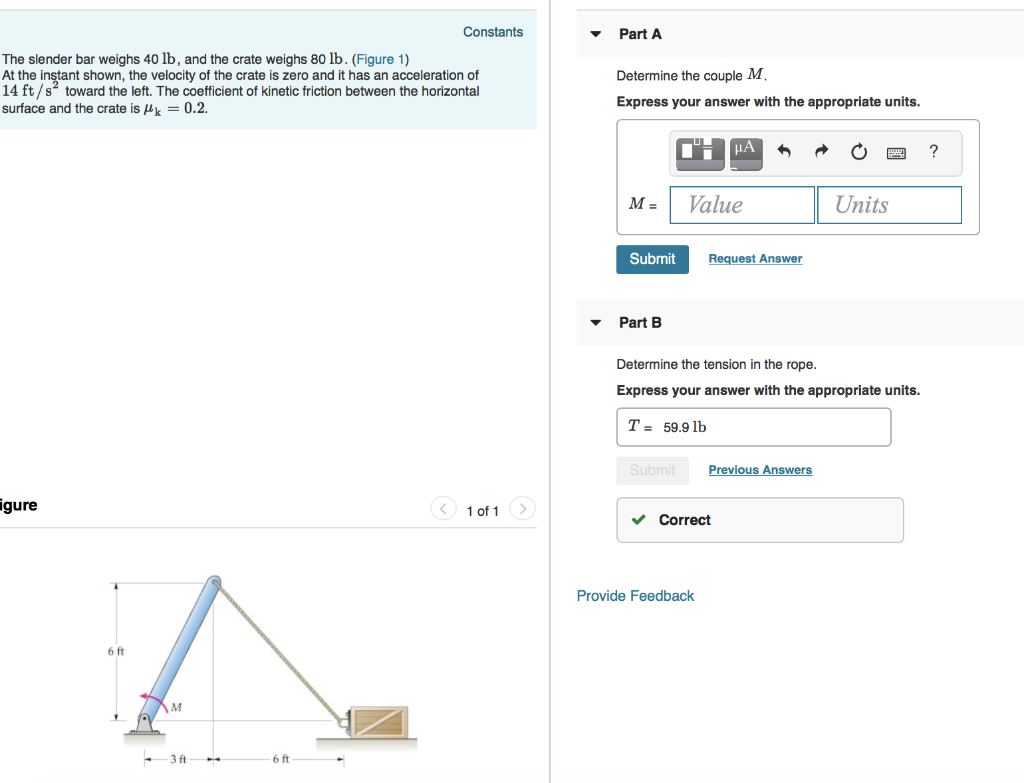Click inside the Value input field

(x=741, y=204)
